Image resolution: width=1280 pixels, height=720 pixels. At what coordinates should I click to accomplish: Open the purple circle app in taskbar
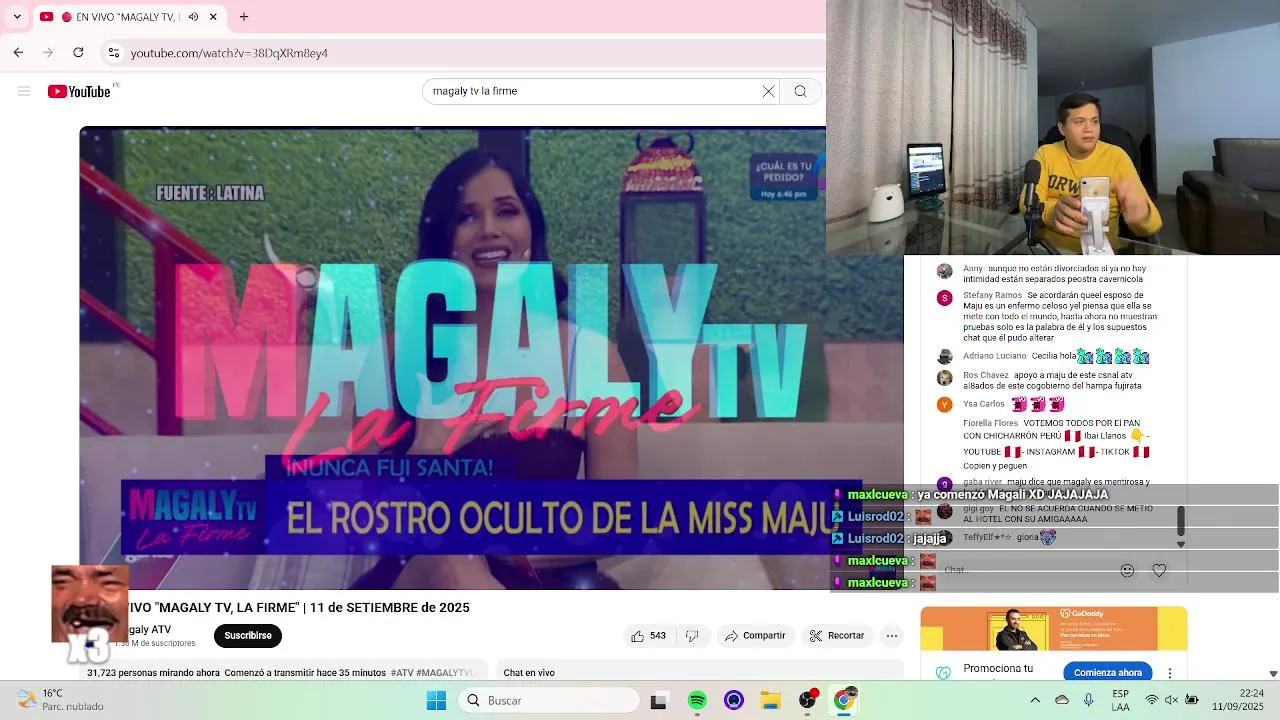point(734,701)
